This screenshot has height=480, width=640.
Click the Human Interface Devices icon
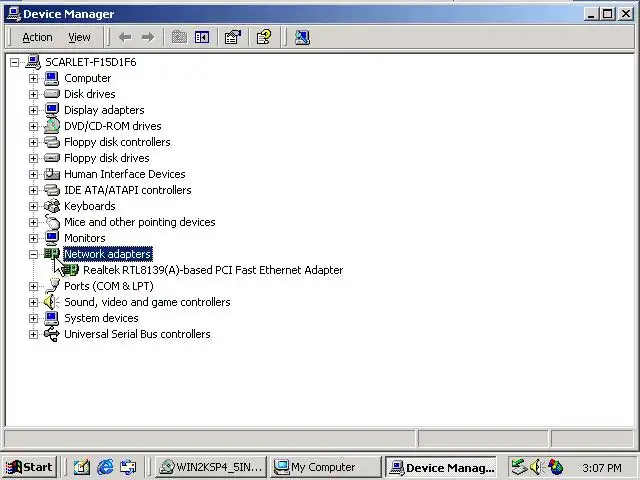pos(52,174)
